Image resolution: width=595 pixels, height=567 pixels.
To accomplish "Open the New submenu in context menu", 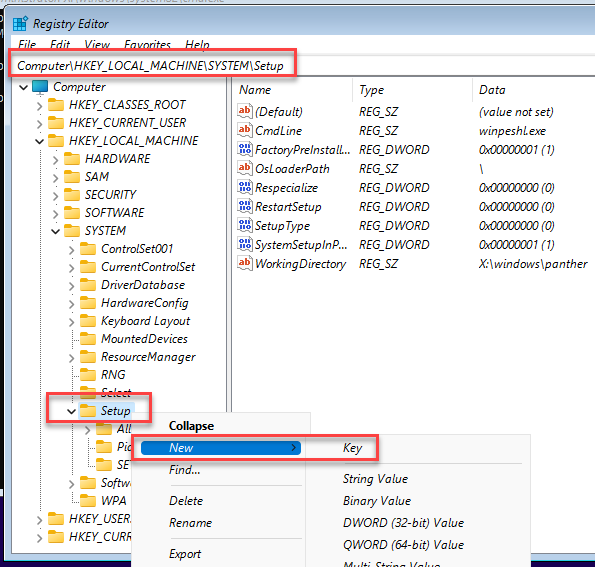I will (220, 448).
